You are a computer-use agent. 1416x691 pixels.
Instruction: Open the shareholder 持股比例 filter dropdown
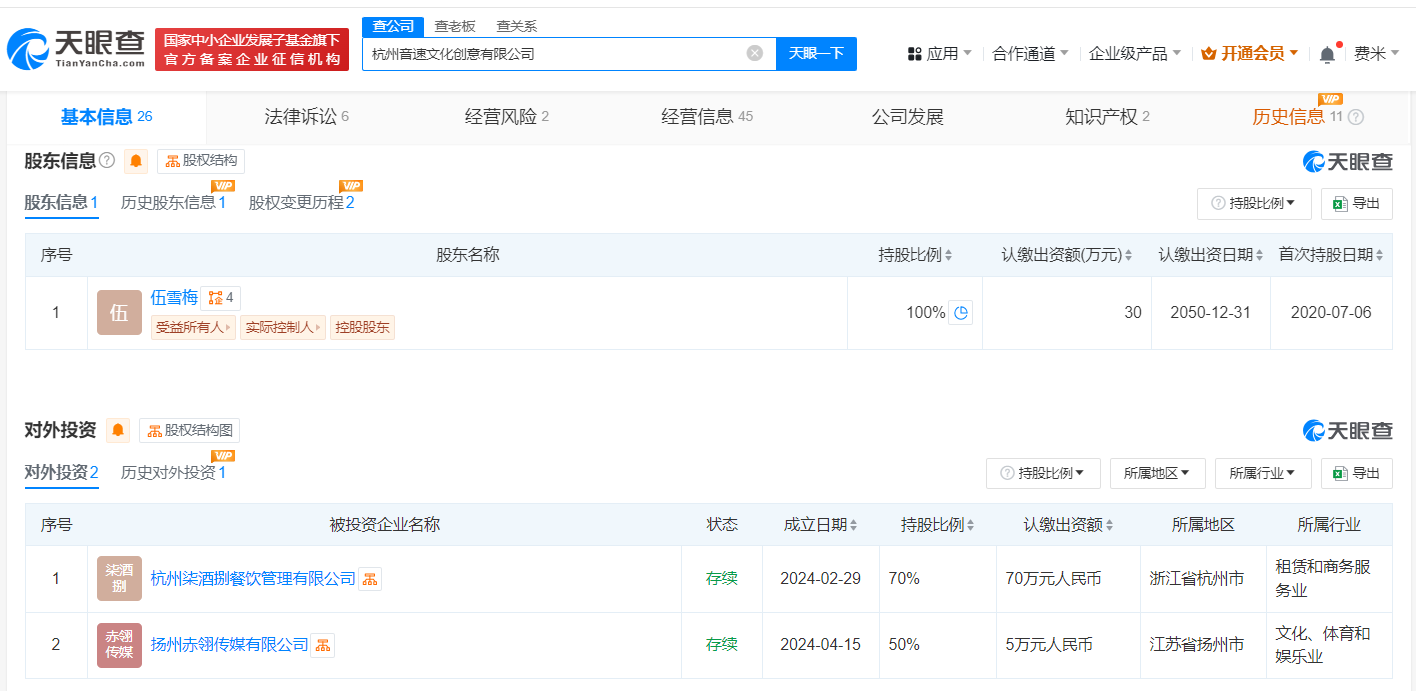click(x=1254, y=203)
